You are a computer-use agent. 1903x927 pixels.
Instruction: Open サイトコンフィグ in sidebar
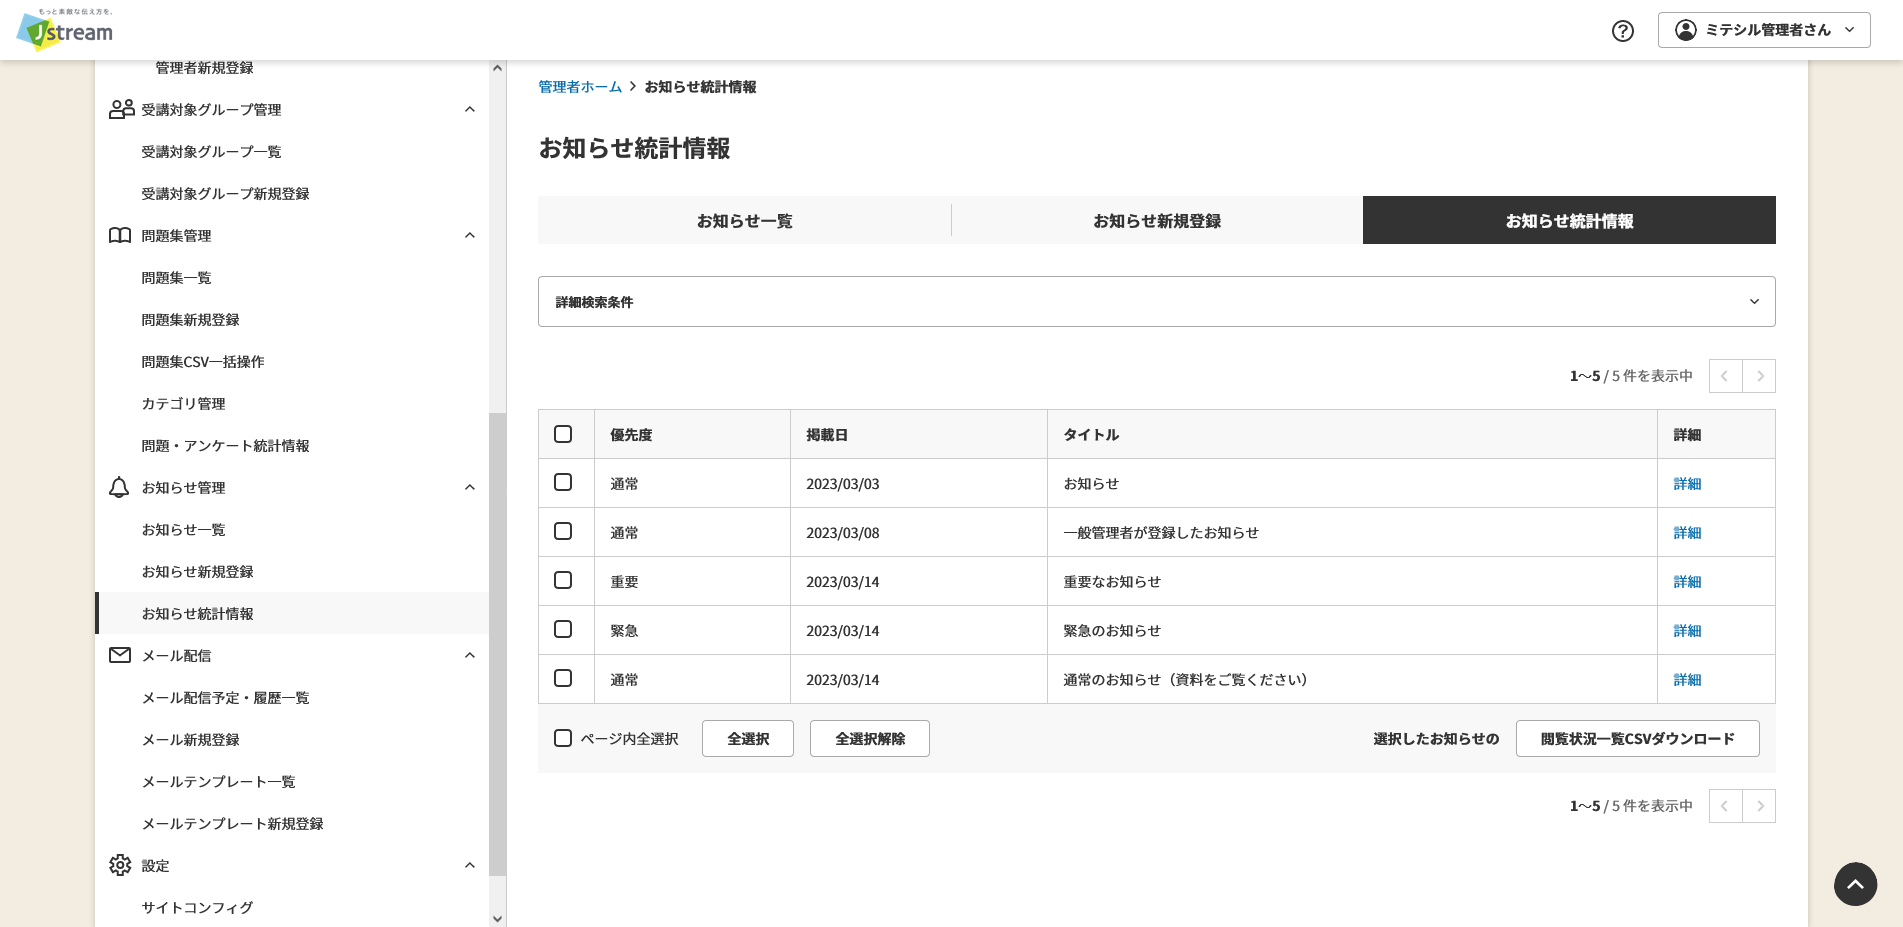[197, 908]
